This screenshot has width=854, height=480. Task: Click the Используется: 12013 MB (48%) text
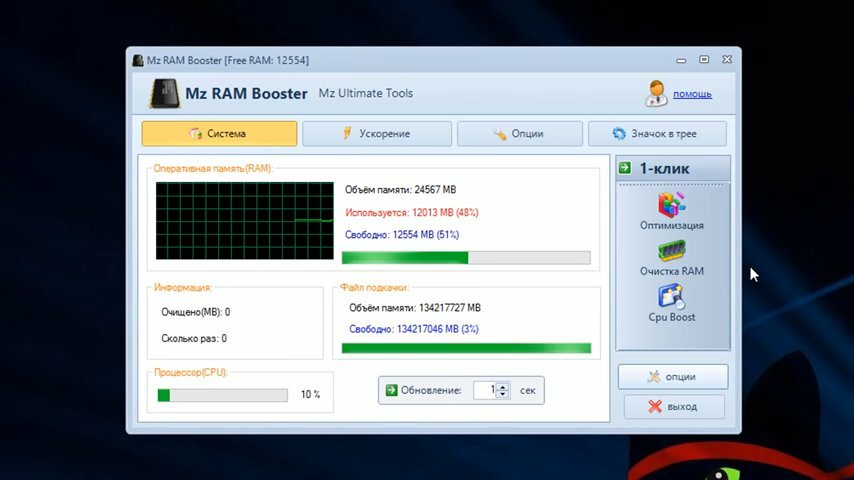(412, 212)
